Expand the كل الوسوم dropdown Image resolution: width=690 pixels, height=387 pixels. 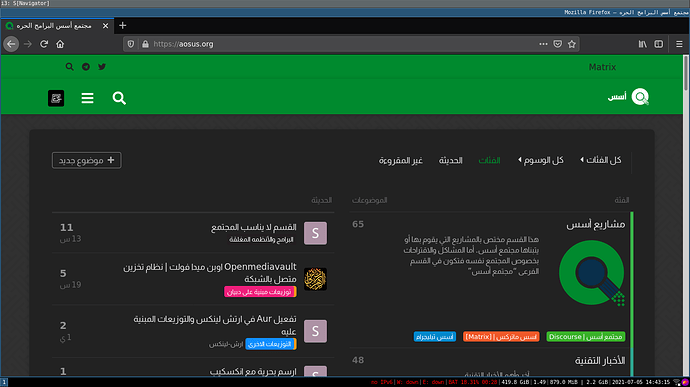coord(541,160)
